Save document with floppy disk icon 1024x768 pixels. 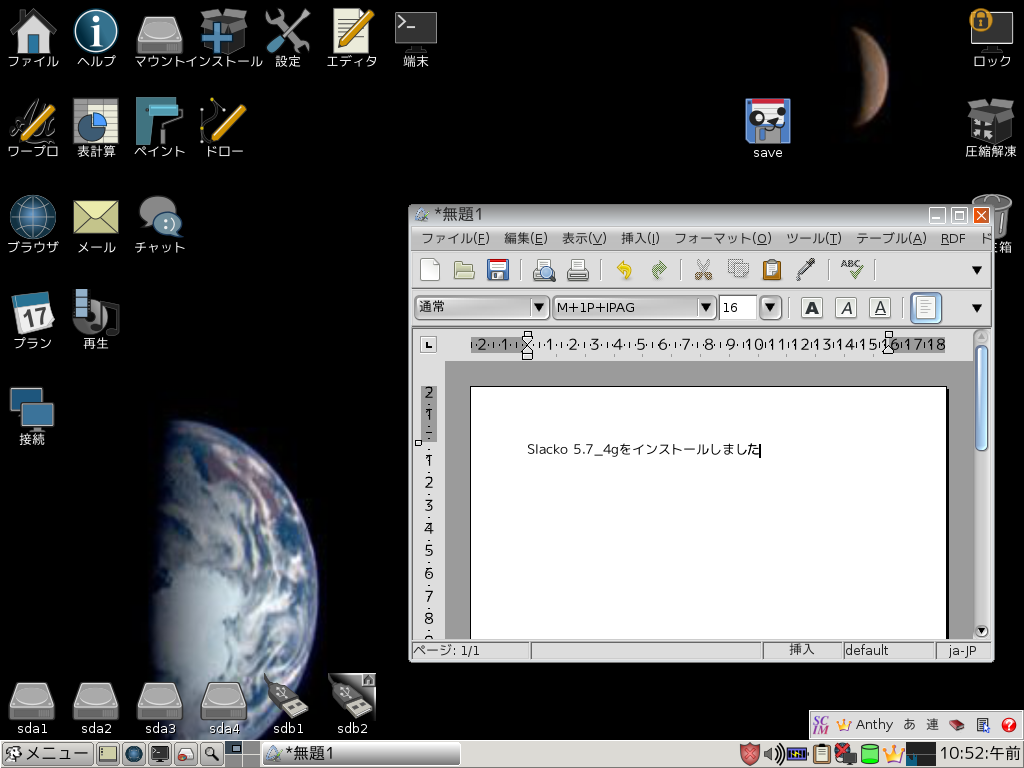(498, 269)
